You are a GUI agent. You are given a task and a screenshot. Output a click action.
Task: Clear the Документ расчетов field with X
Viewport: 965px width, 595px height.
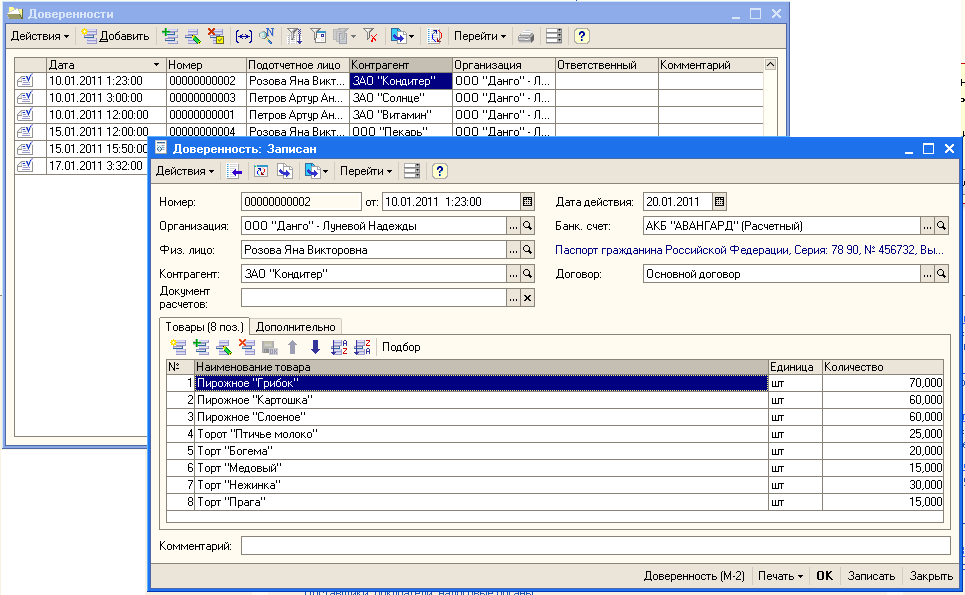(528, 297)
